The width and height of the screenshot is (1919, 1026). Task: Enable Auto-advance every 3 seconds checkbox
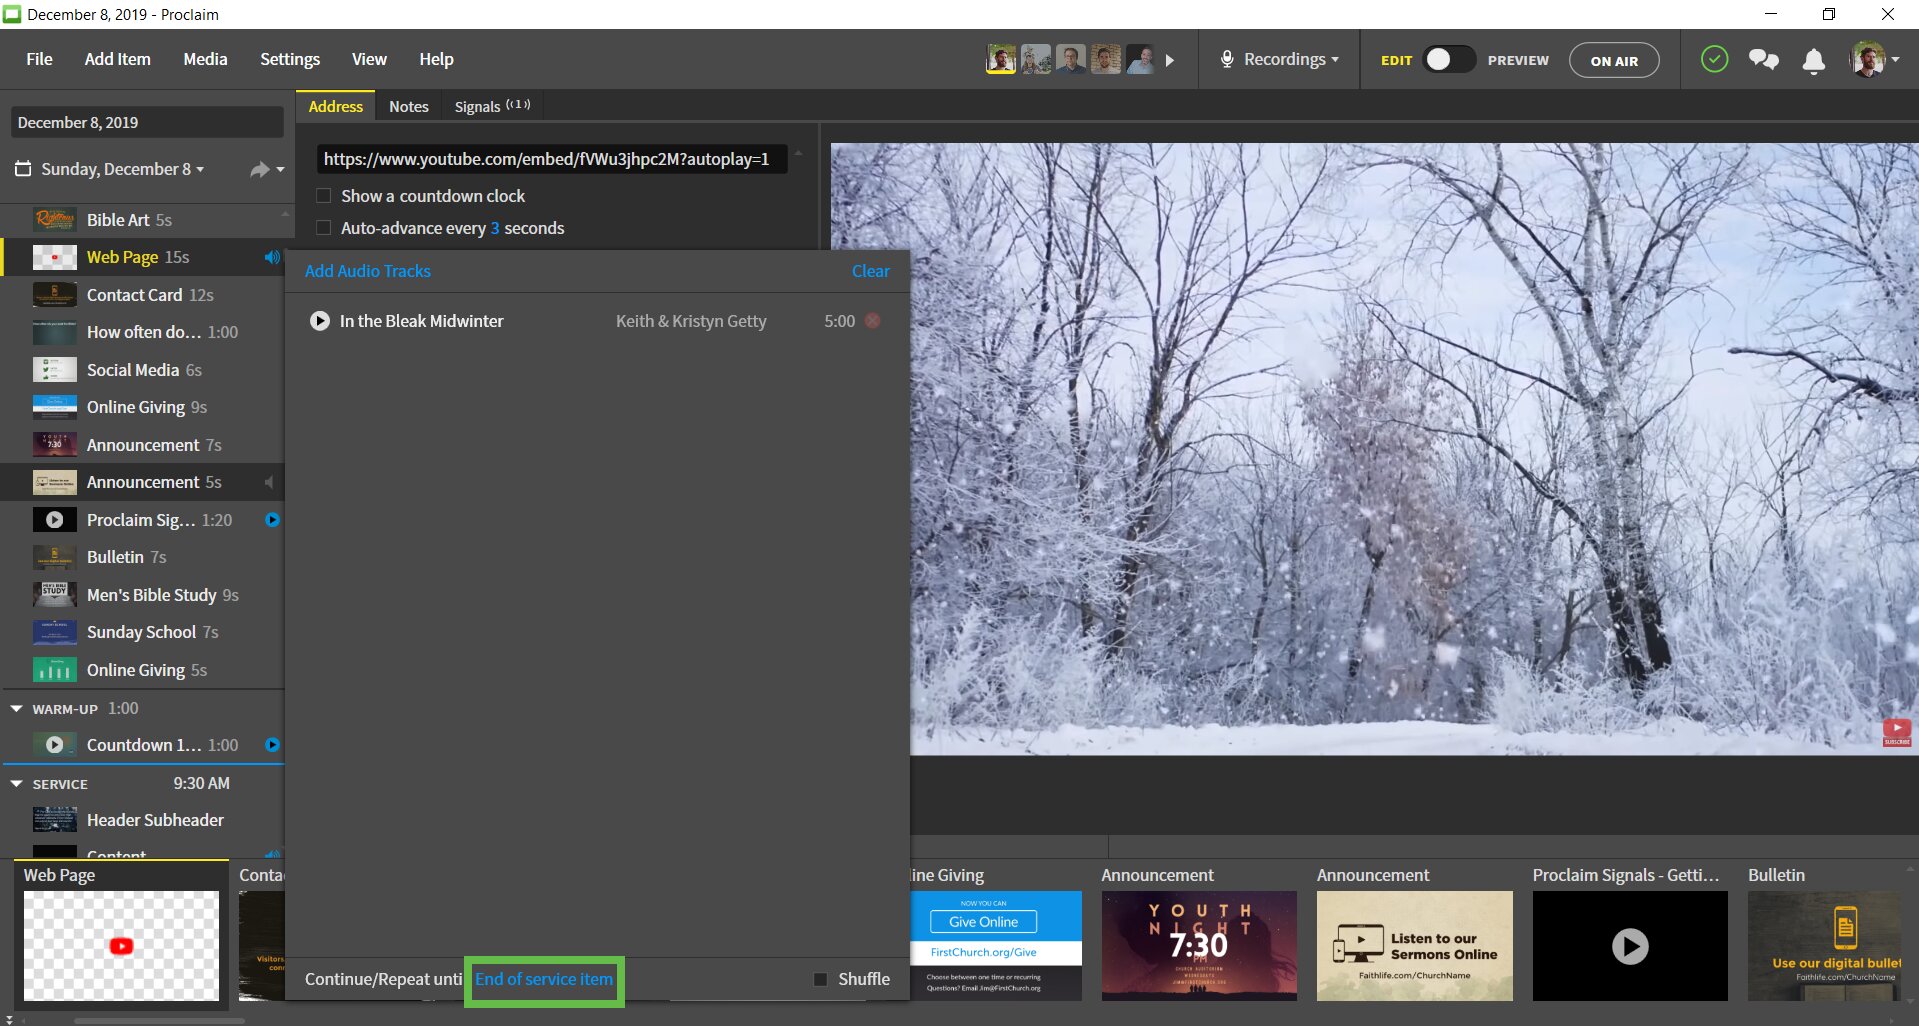click(324, 228)
